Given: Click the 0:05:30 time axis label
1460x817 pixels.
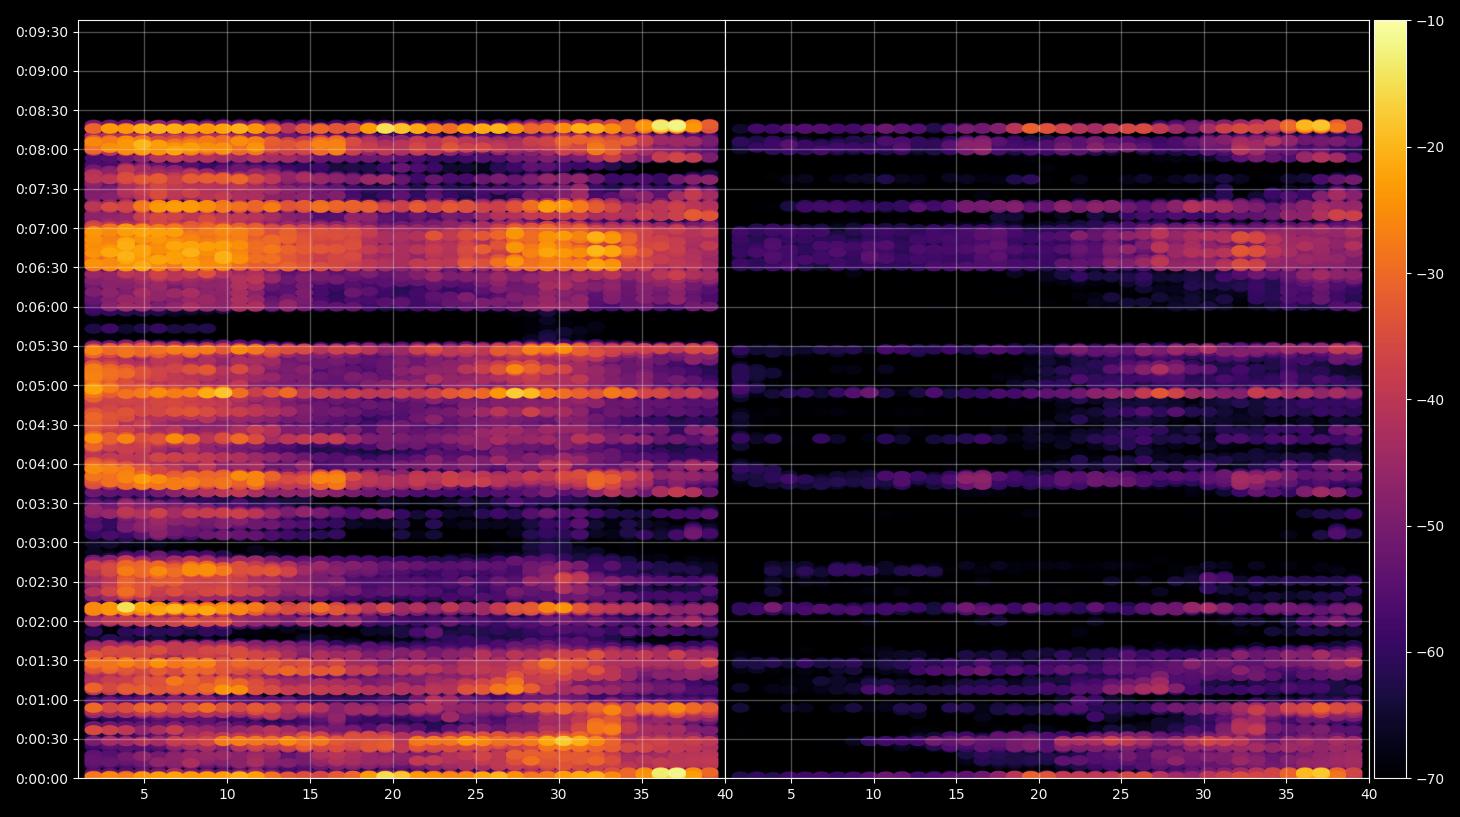Looking at the screenshot, I should (x=42, y=346).
